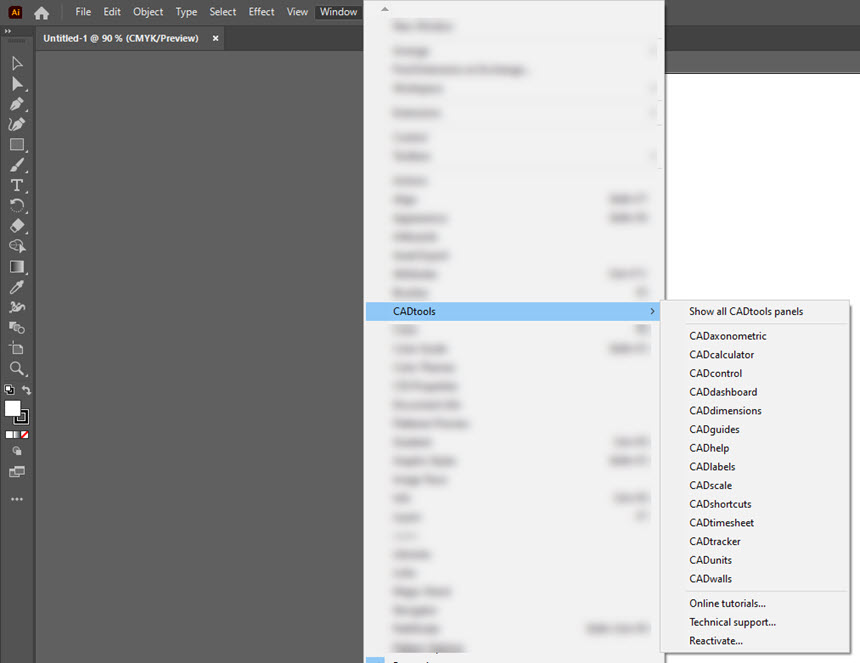The height and width of the screenshot is (663, 860).
Task: Open the CADdimensions panel
Action: tap(726, 411)
